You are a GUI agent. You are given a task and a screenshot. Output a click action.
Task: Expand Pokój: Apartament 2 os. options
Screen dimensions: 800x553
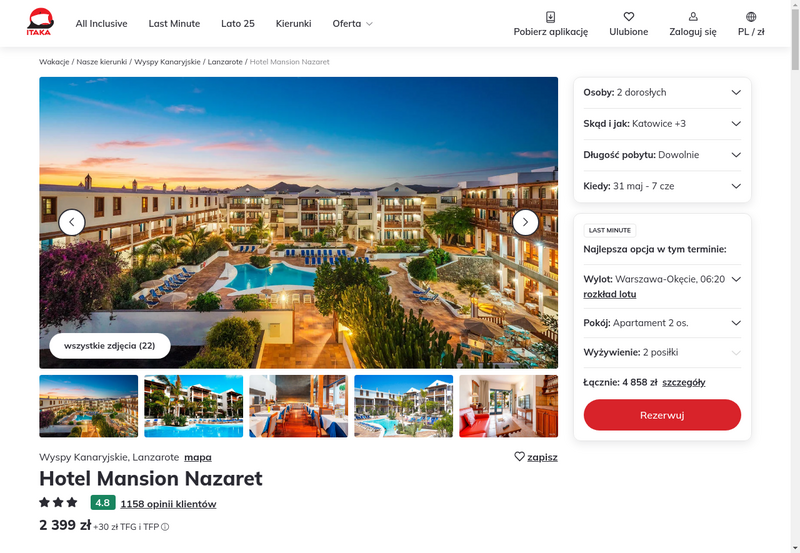coord(662,323)
